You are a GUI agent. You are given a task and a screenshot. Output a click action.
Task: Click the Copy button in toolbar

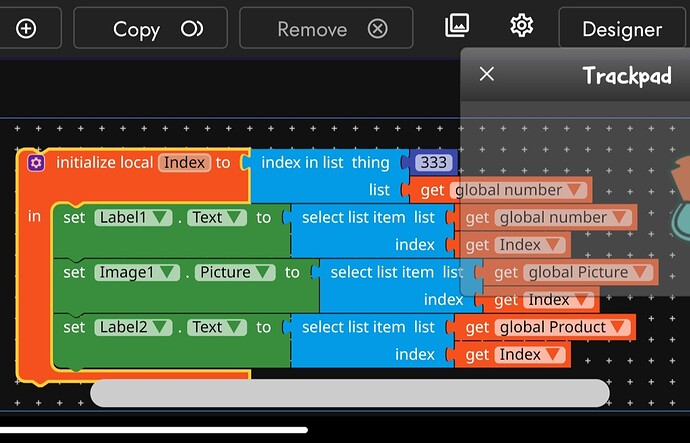click(150, 27)
